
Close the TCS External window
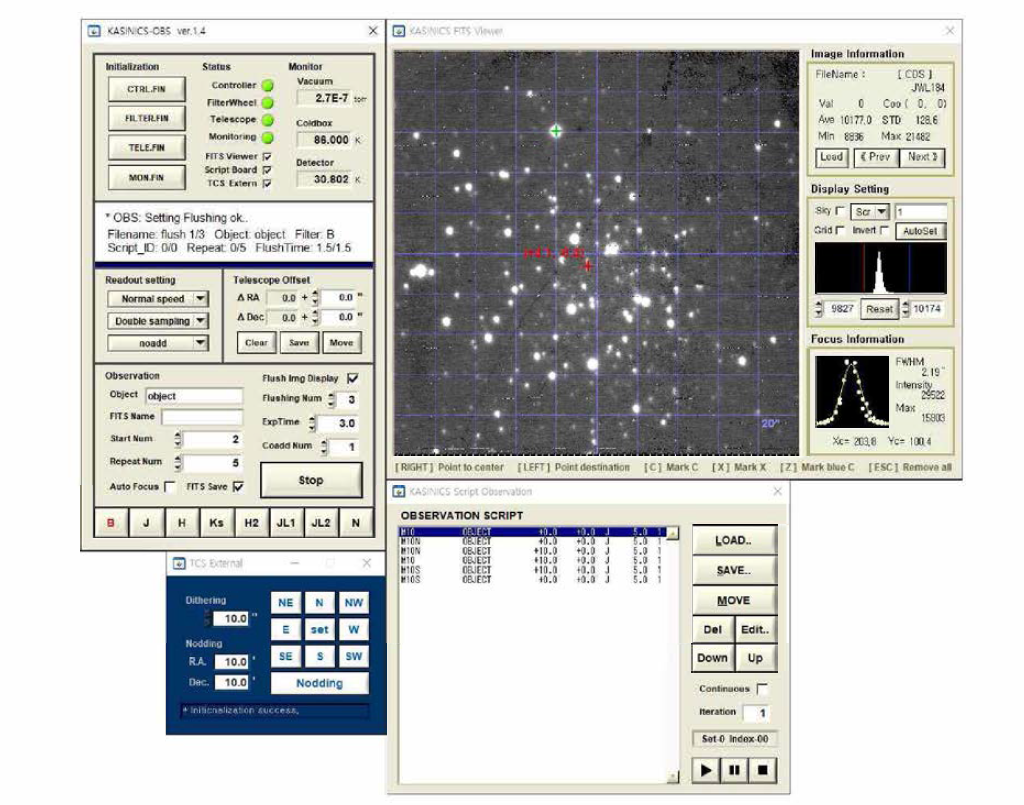(366, 563)
